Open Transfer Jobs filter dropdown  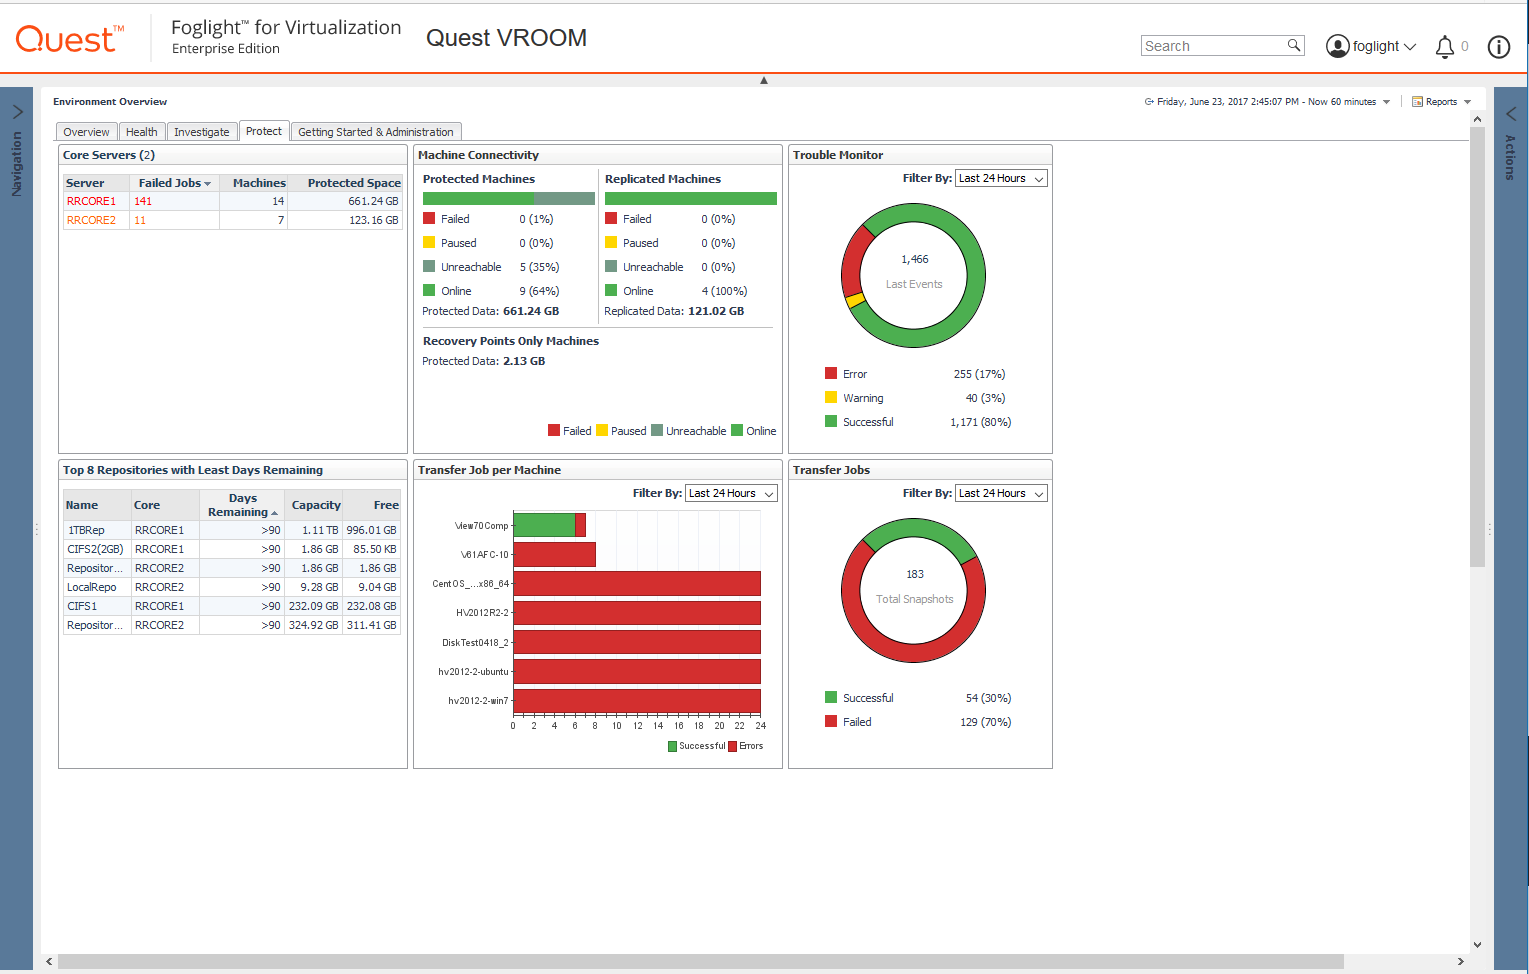point(1001,494)
